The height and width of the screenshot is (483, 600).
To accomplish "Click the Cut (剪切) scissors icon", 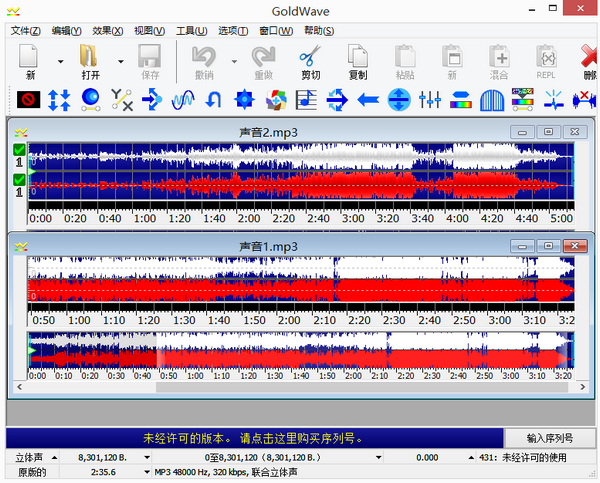I will pyautogui.click(x=310, y=56).
